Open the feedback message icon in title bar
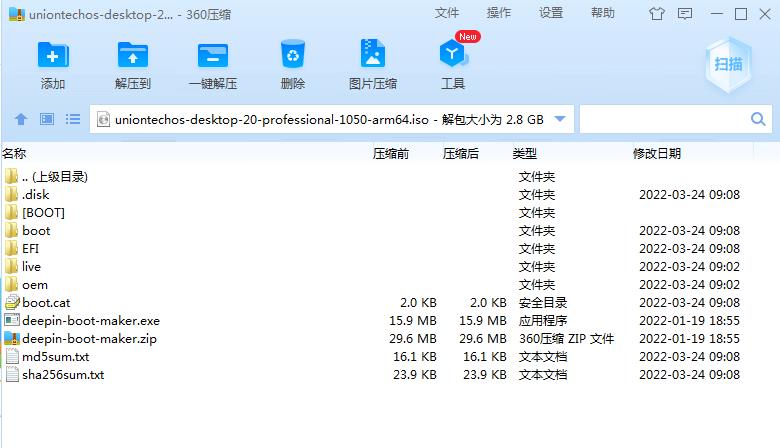The width and height of the screenshot is (780, 448). [x=685, y=13]
